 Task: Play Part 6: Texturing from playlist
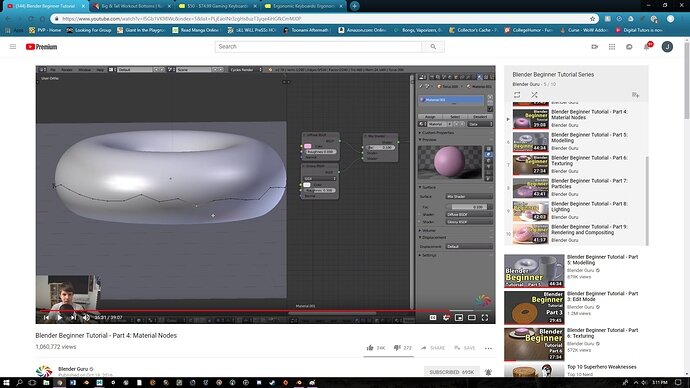tap(576, 165)
